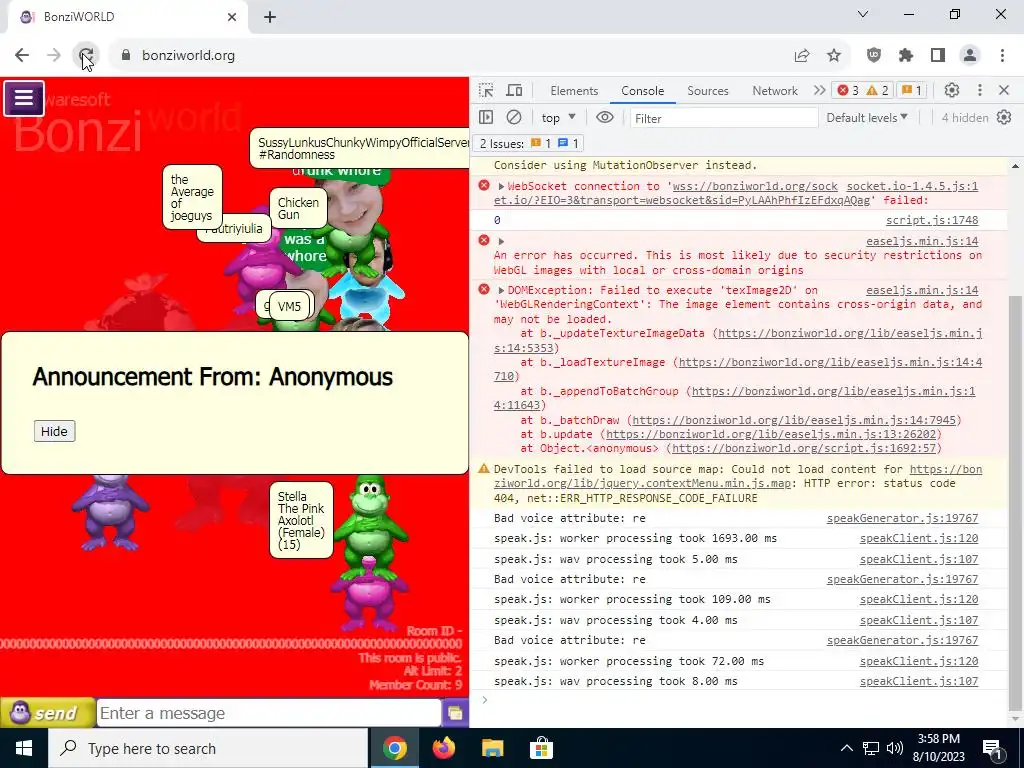Open DevTools customize three-dot menu
The image size is (1024, 768).
pyautogui.click(x=979, y=90)
